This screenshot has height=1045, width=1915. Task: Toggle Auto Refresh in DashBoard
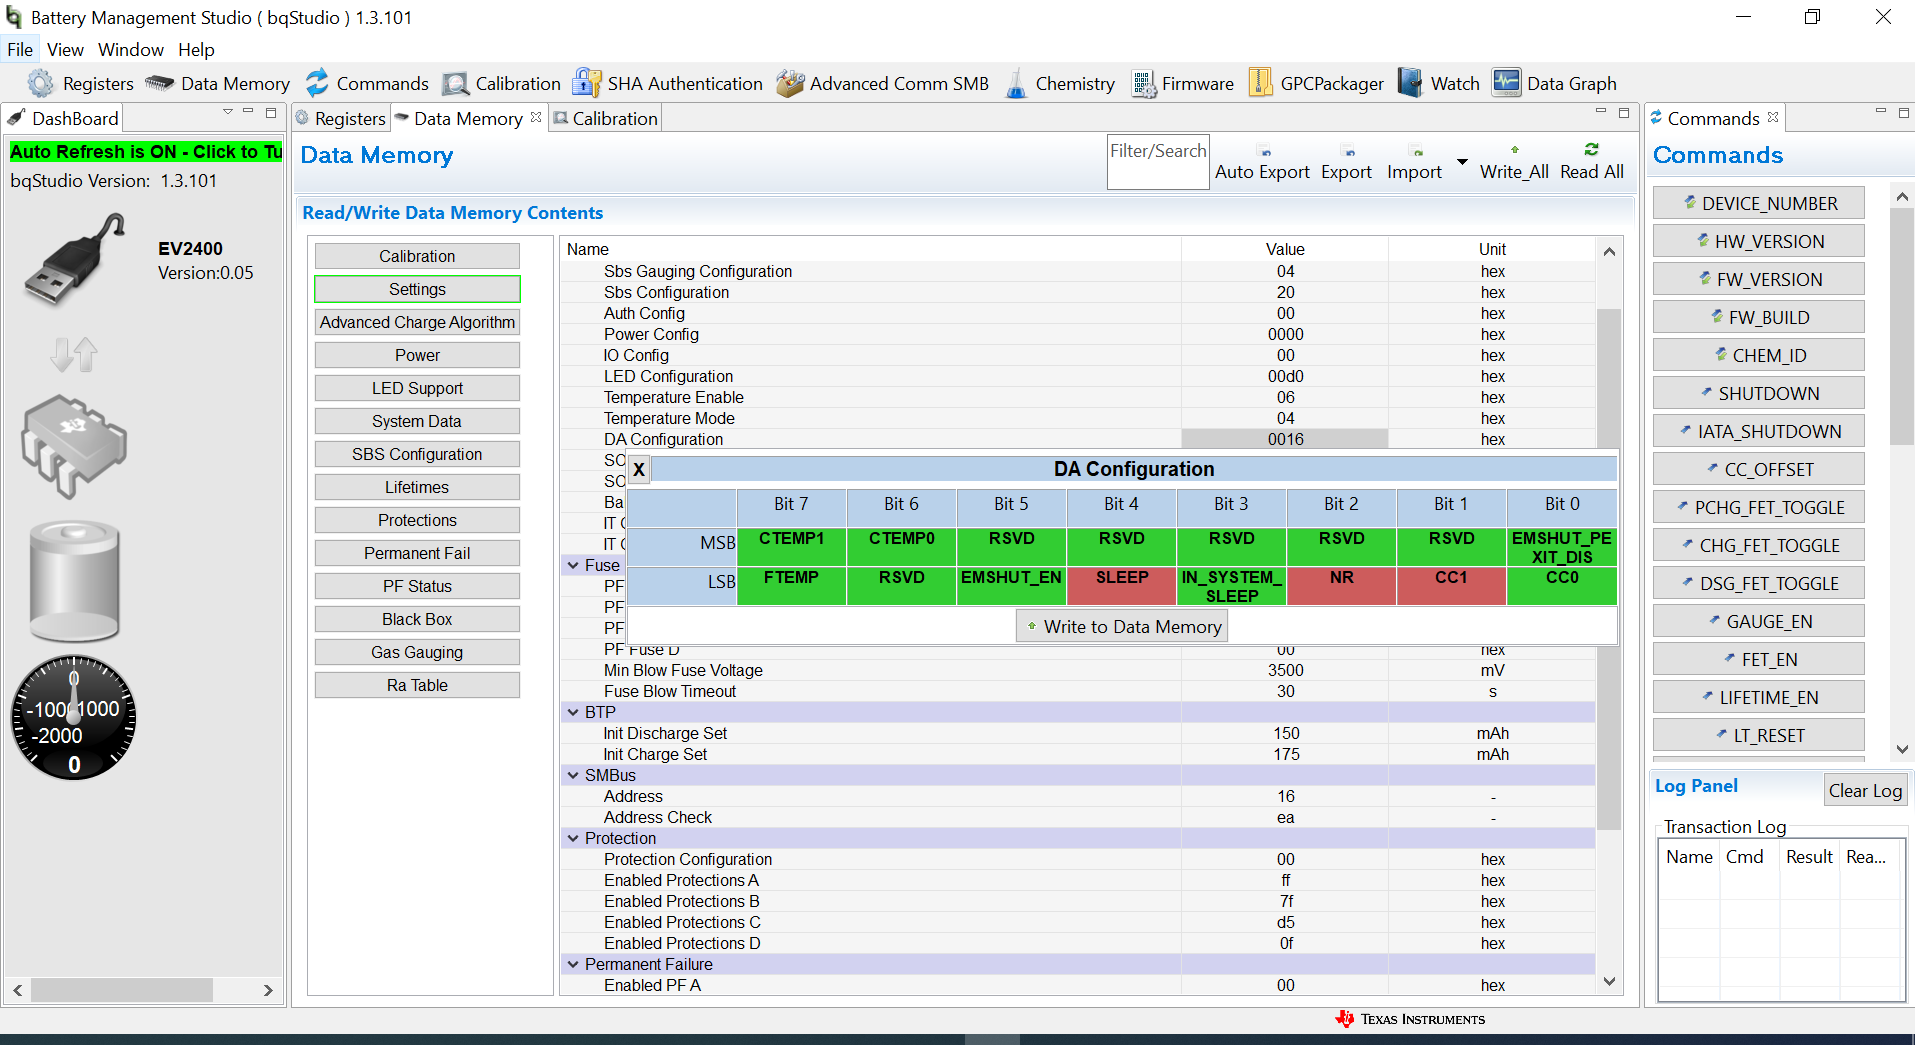(x=146, y=152)
